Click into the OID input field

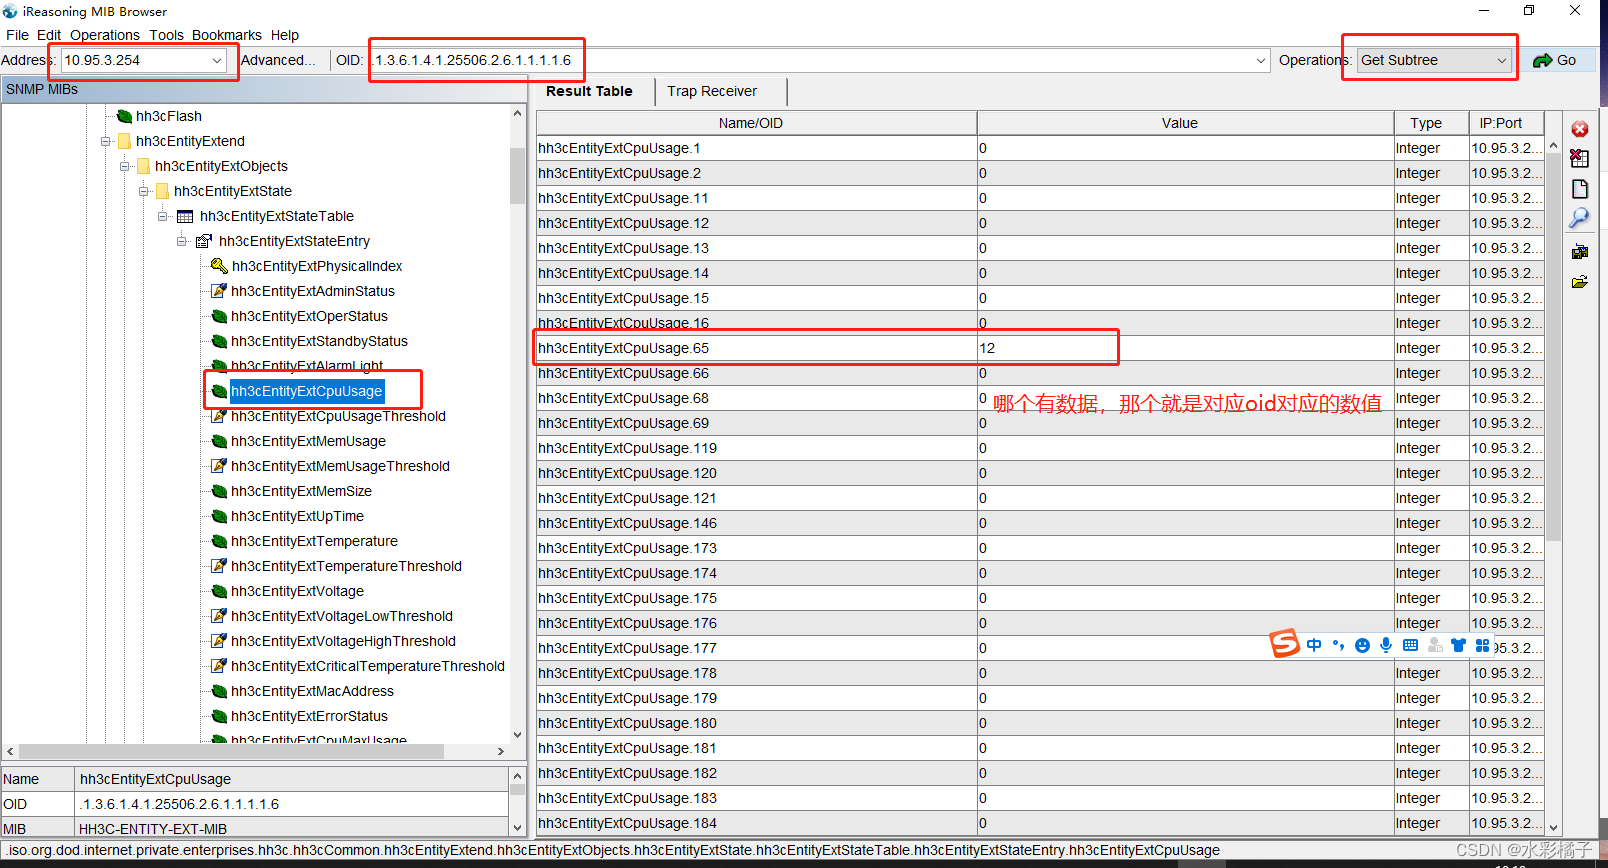(810, 60)
